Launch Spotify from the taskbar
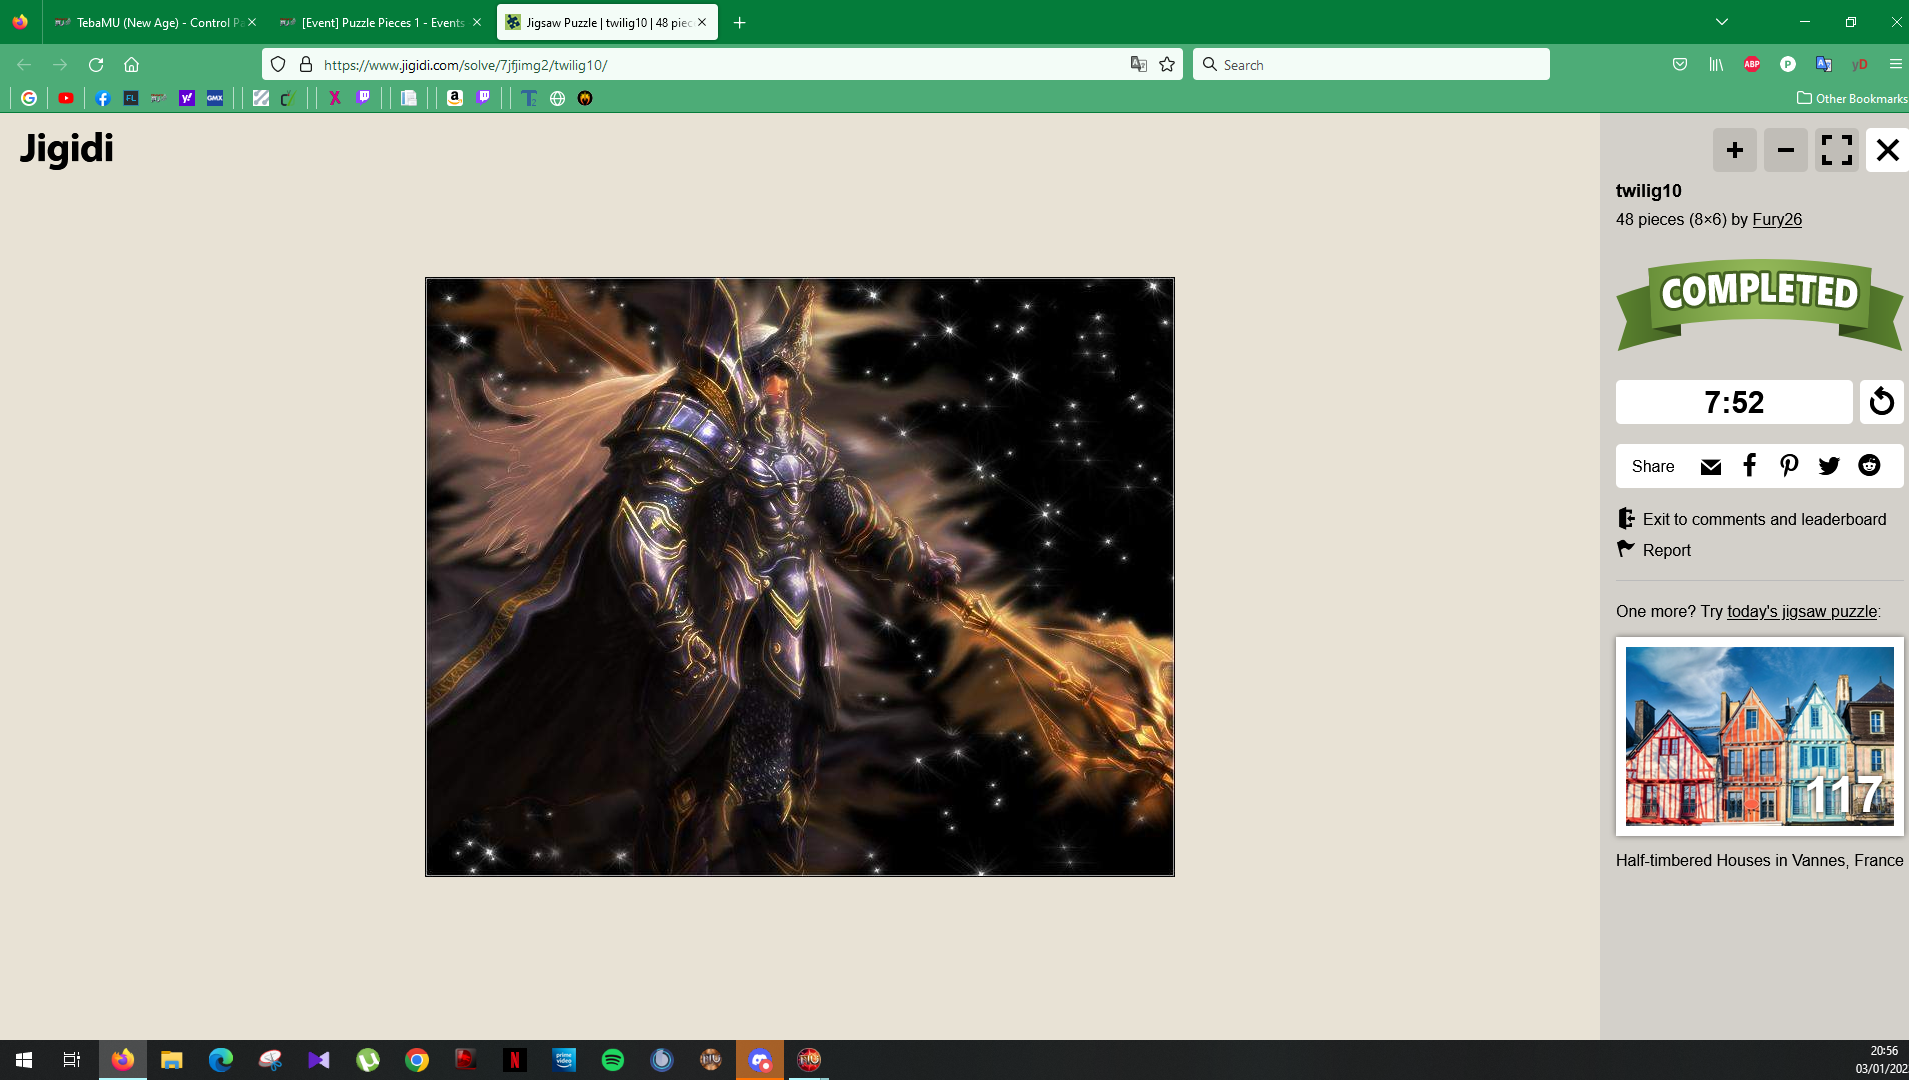1909x1080 pixels. pyautogui.click(x=613, y=1060)
